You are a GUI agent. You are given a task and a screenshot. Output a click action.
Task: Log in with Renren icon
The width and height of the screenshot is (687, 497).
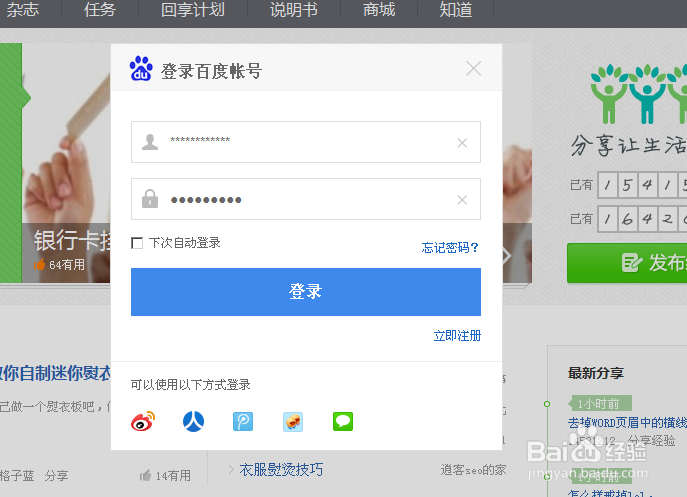tap(193, 422)
